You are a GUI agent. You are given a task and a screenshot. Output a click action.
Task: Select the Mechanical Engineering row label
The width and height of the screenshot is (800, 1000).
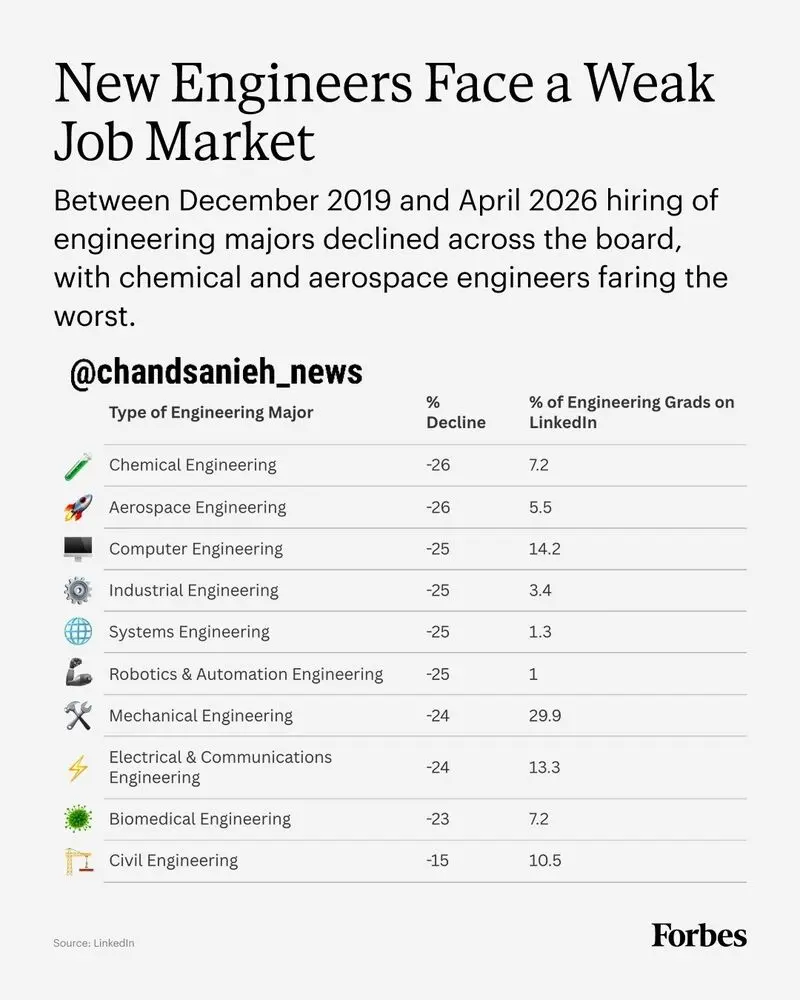coord(200,716)
